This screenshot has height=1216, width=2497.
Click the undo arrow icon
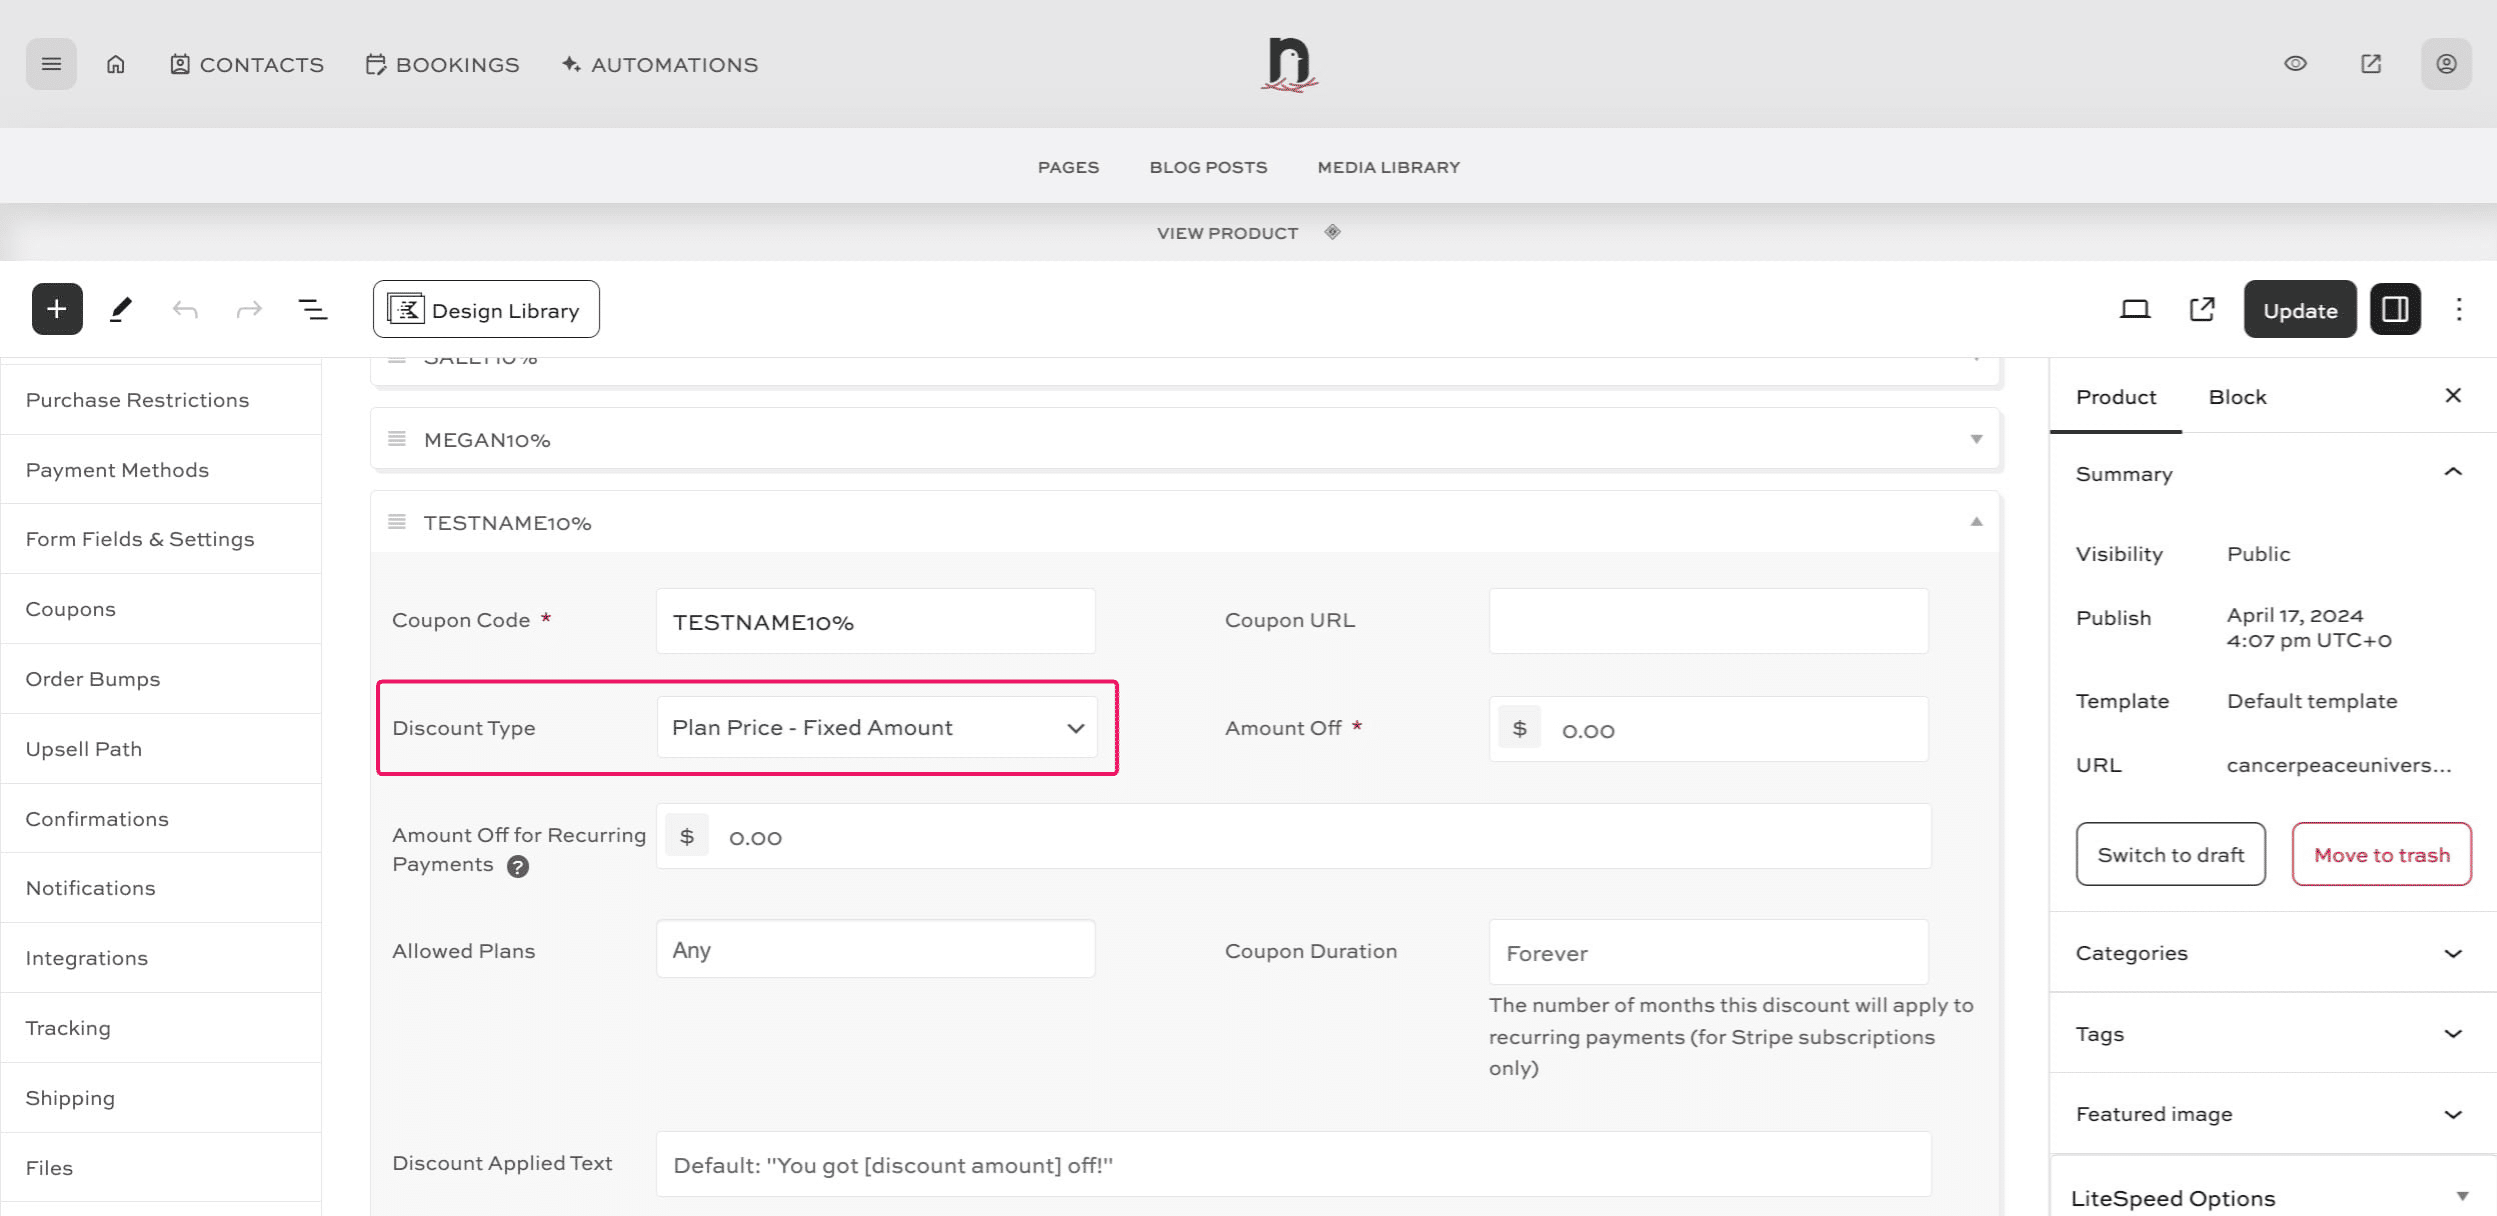pyautogui.click(x=184, y=309)
